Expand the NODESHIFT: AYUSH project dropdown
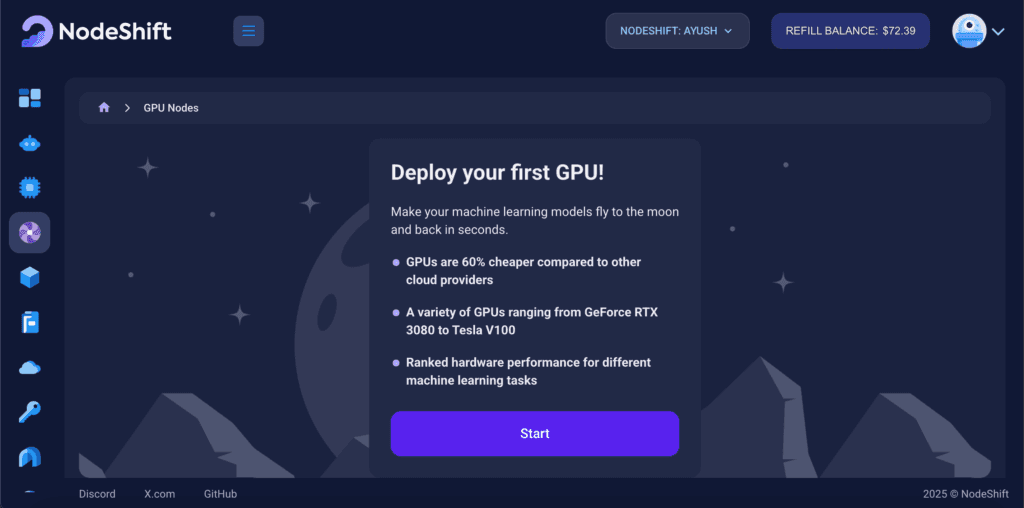Screen dimensions: 1024x508 pos(677,31)
